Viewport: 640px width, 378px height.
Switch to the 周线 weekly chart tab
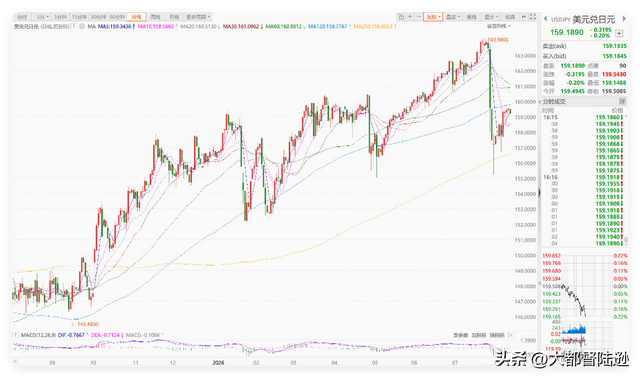click(x=156, y=17)
